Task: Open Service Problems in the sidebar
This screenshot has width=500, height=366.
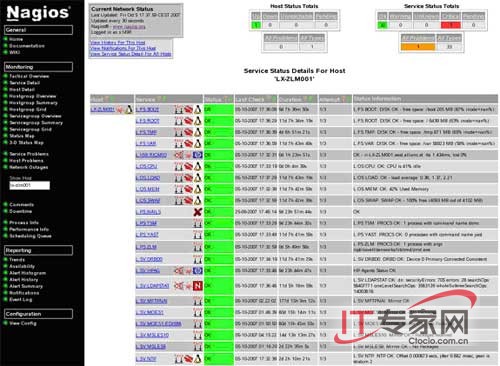Action: [x=29, y=154]
